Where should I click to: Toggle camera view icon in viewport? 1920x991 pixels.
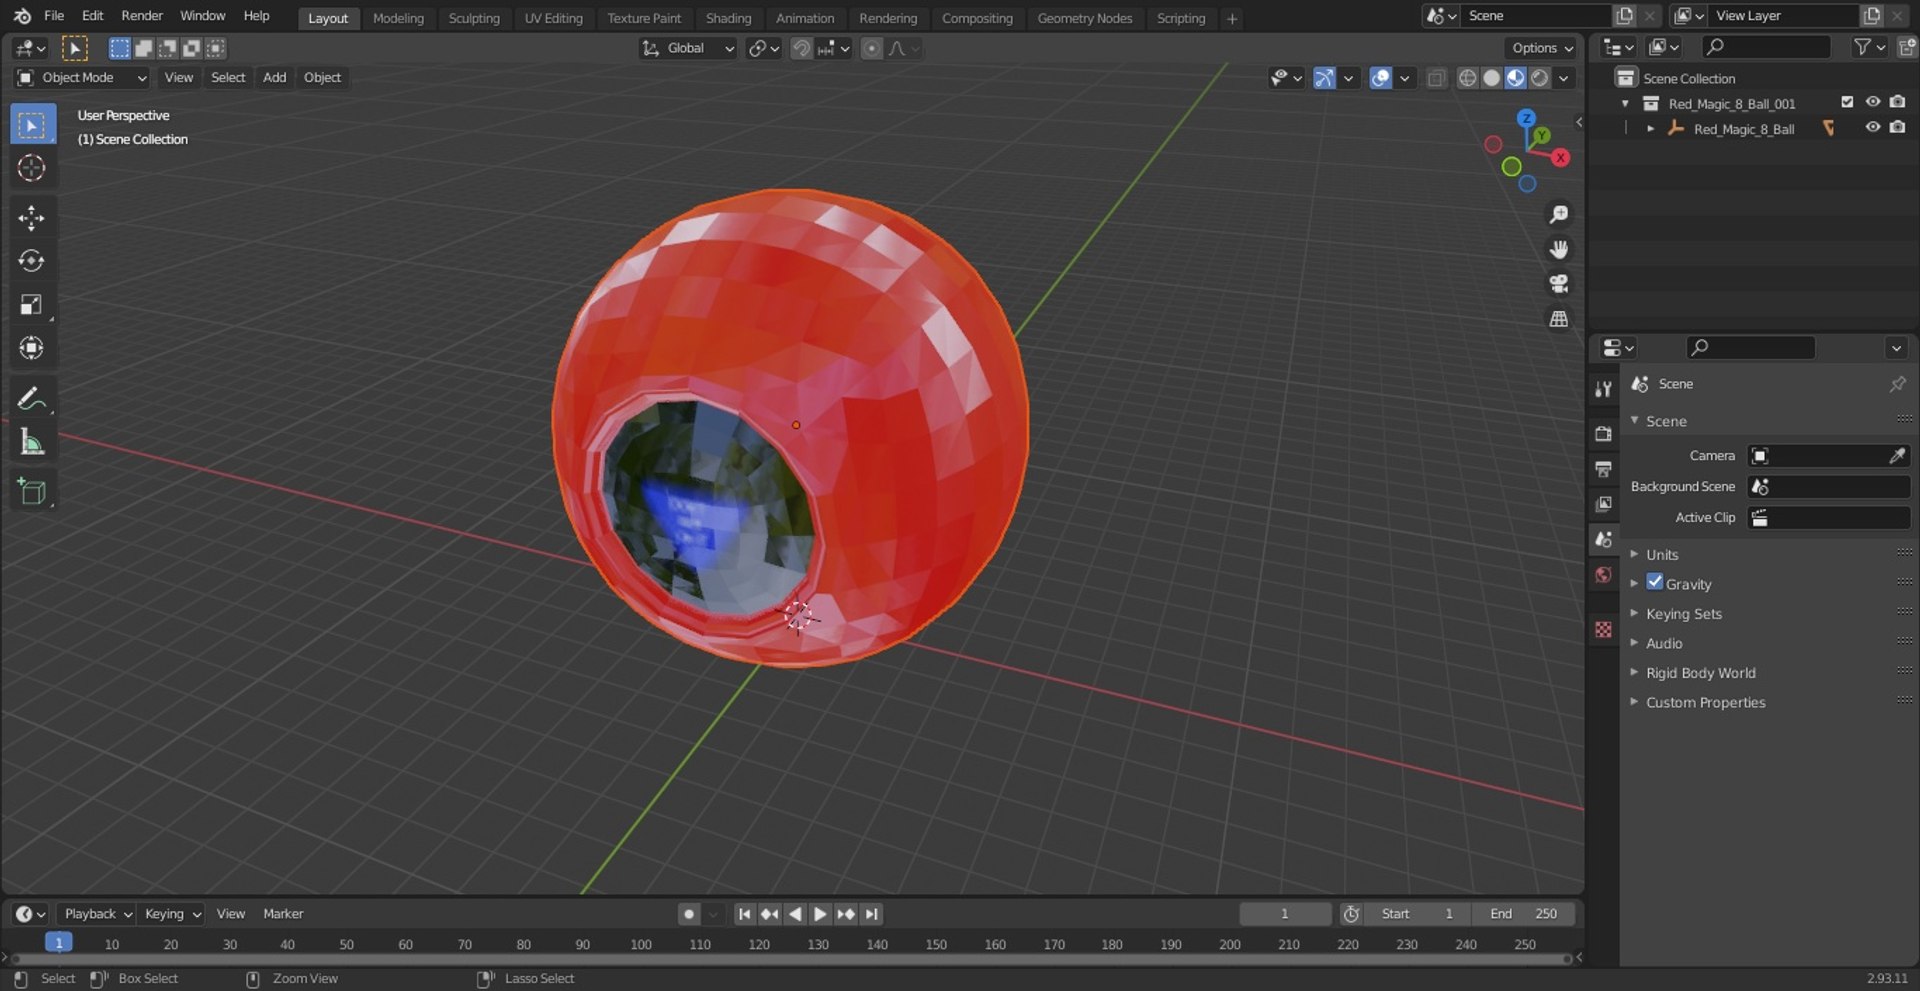[x=1558, y=284]
